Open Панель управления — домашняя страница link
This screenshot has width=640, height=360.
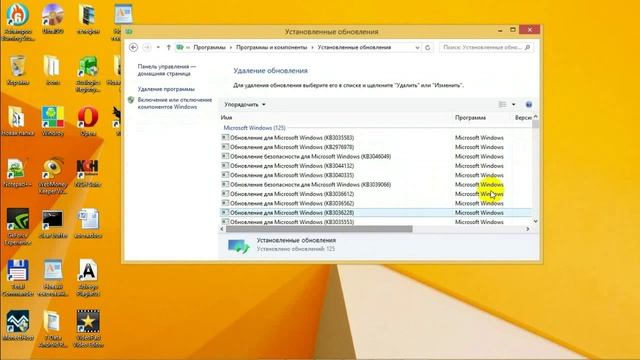[x=167, y=70]
